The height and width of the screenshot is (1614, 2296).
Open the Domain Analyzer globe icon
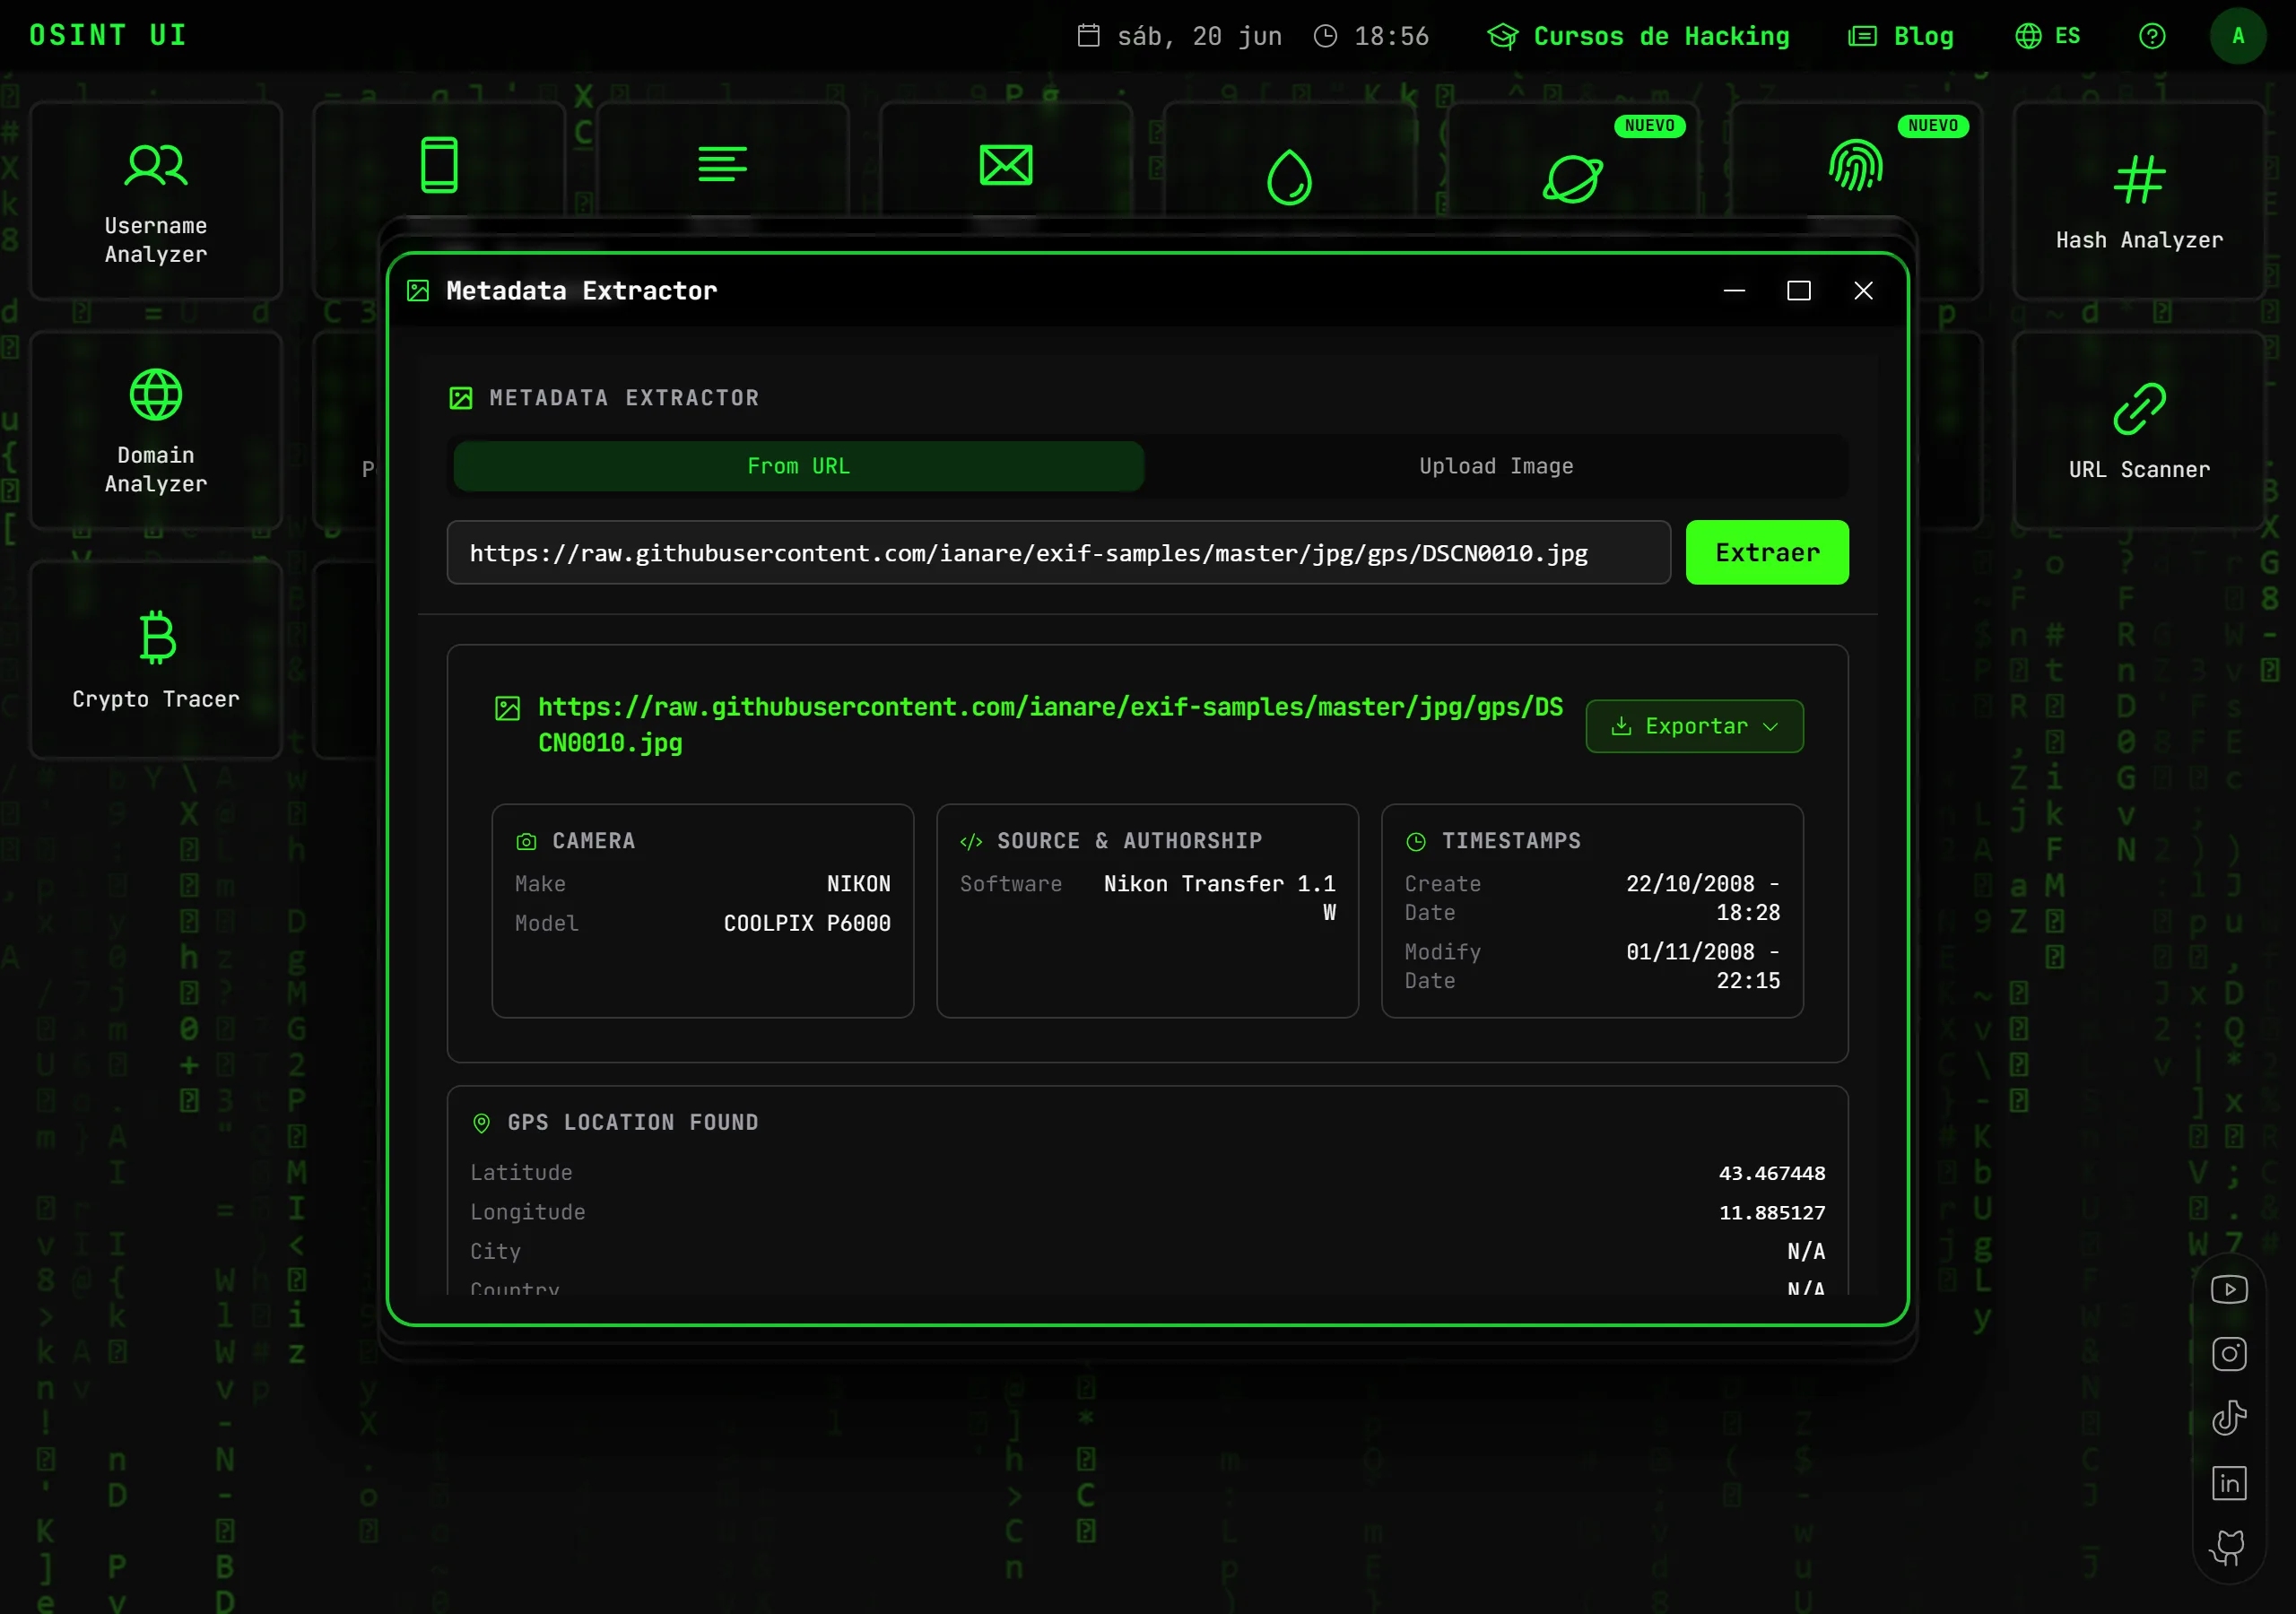(156, 395)
